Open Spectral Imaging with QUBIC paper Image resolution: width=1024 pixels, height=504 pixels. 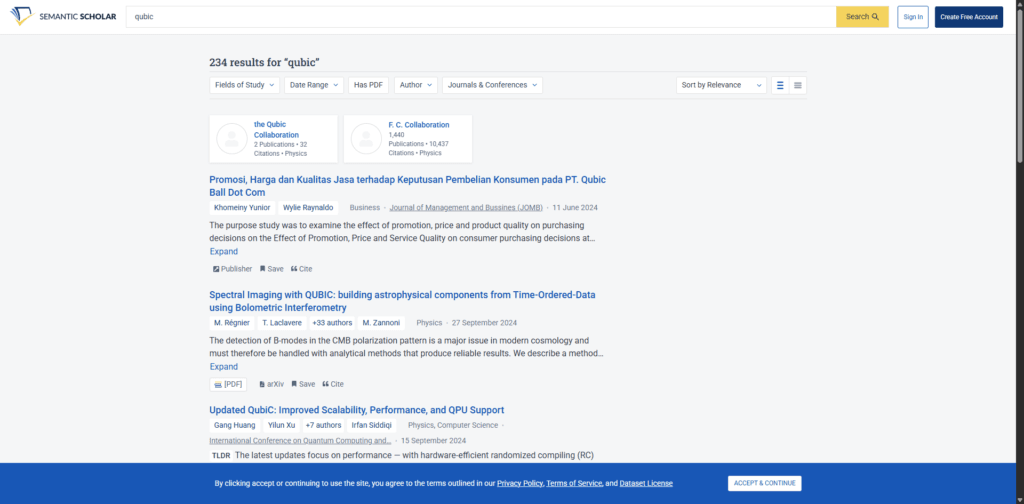tap(402, 301)
